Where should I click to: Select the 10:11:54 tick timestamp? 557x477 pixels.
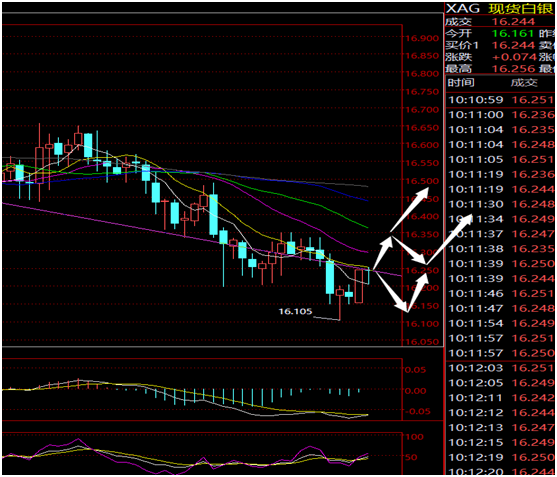pos(476,324)
